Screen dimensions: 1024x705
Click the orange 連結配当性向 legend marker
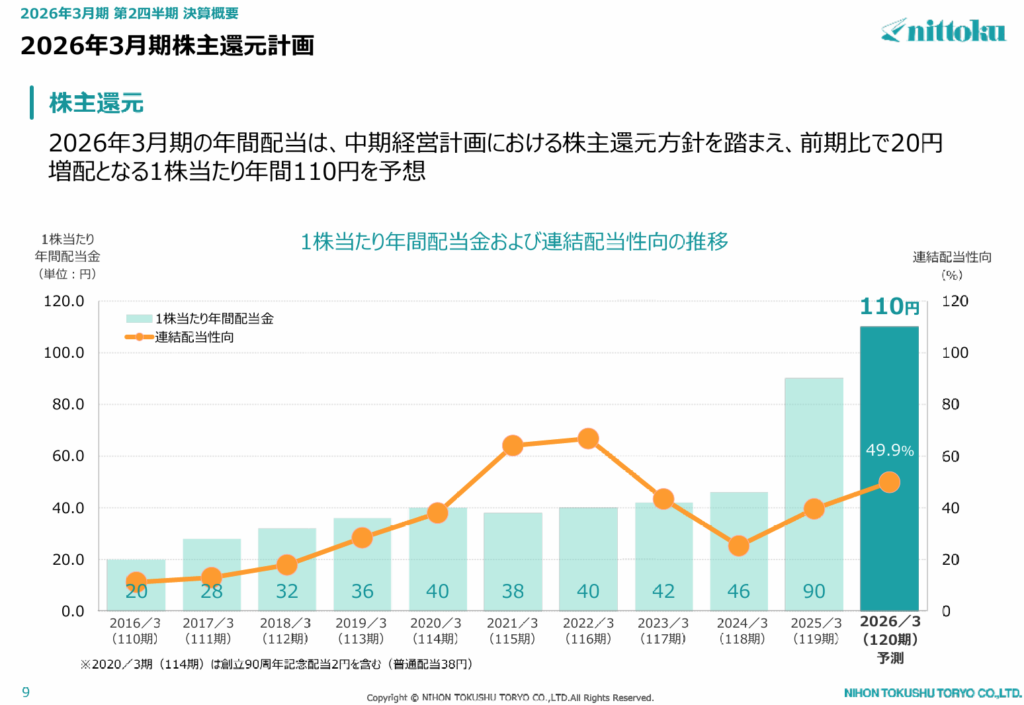click(x=139, y=337)
